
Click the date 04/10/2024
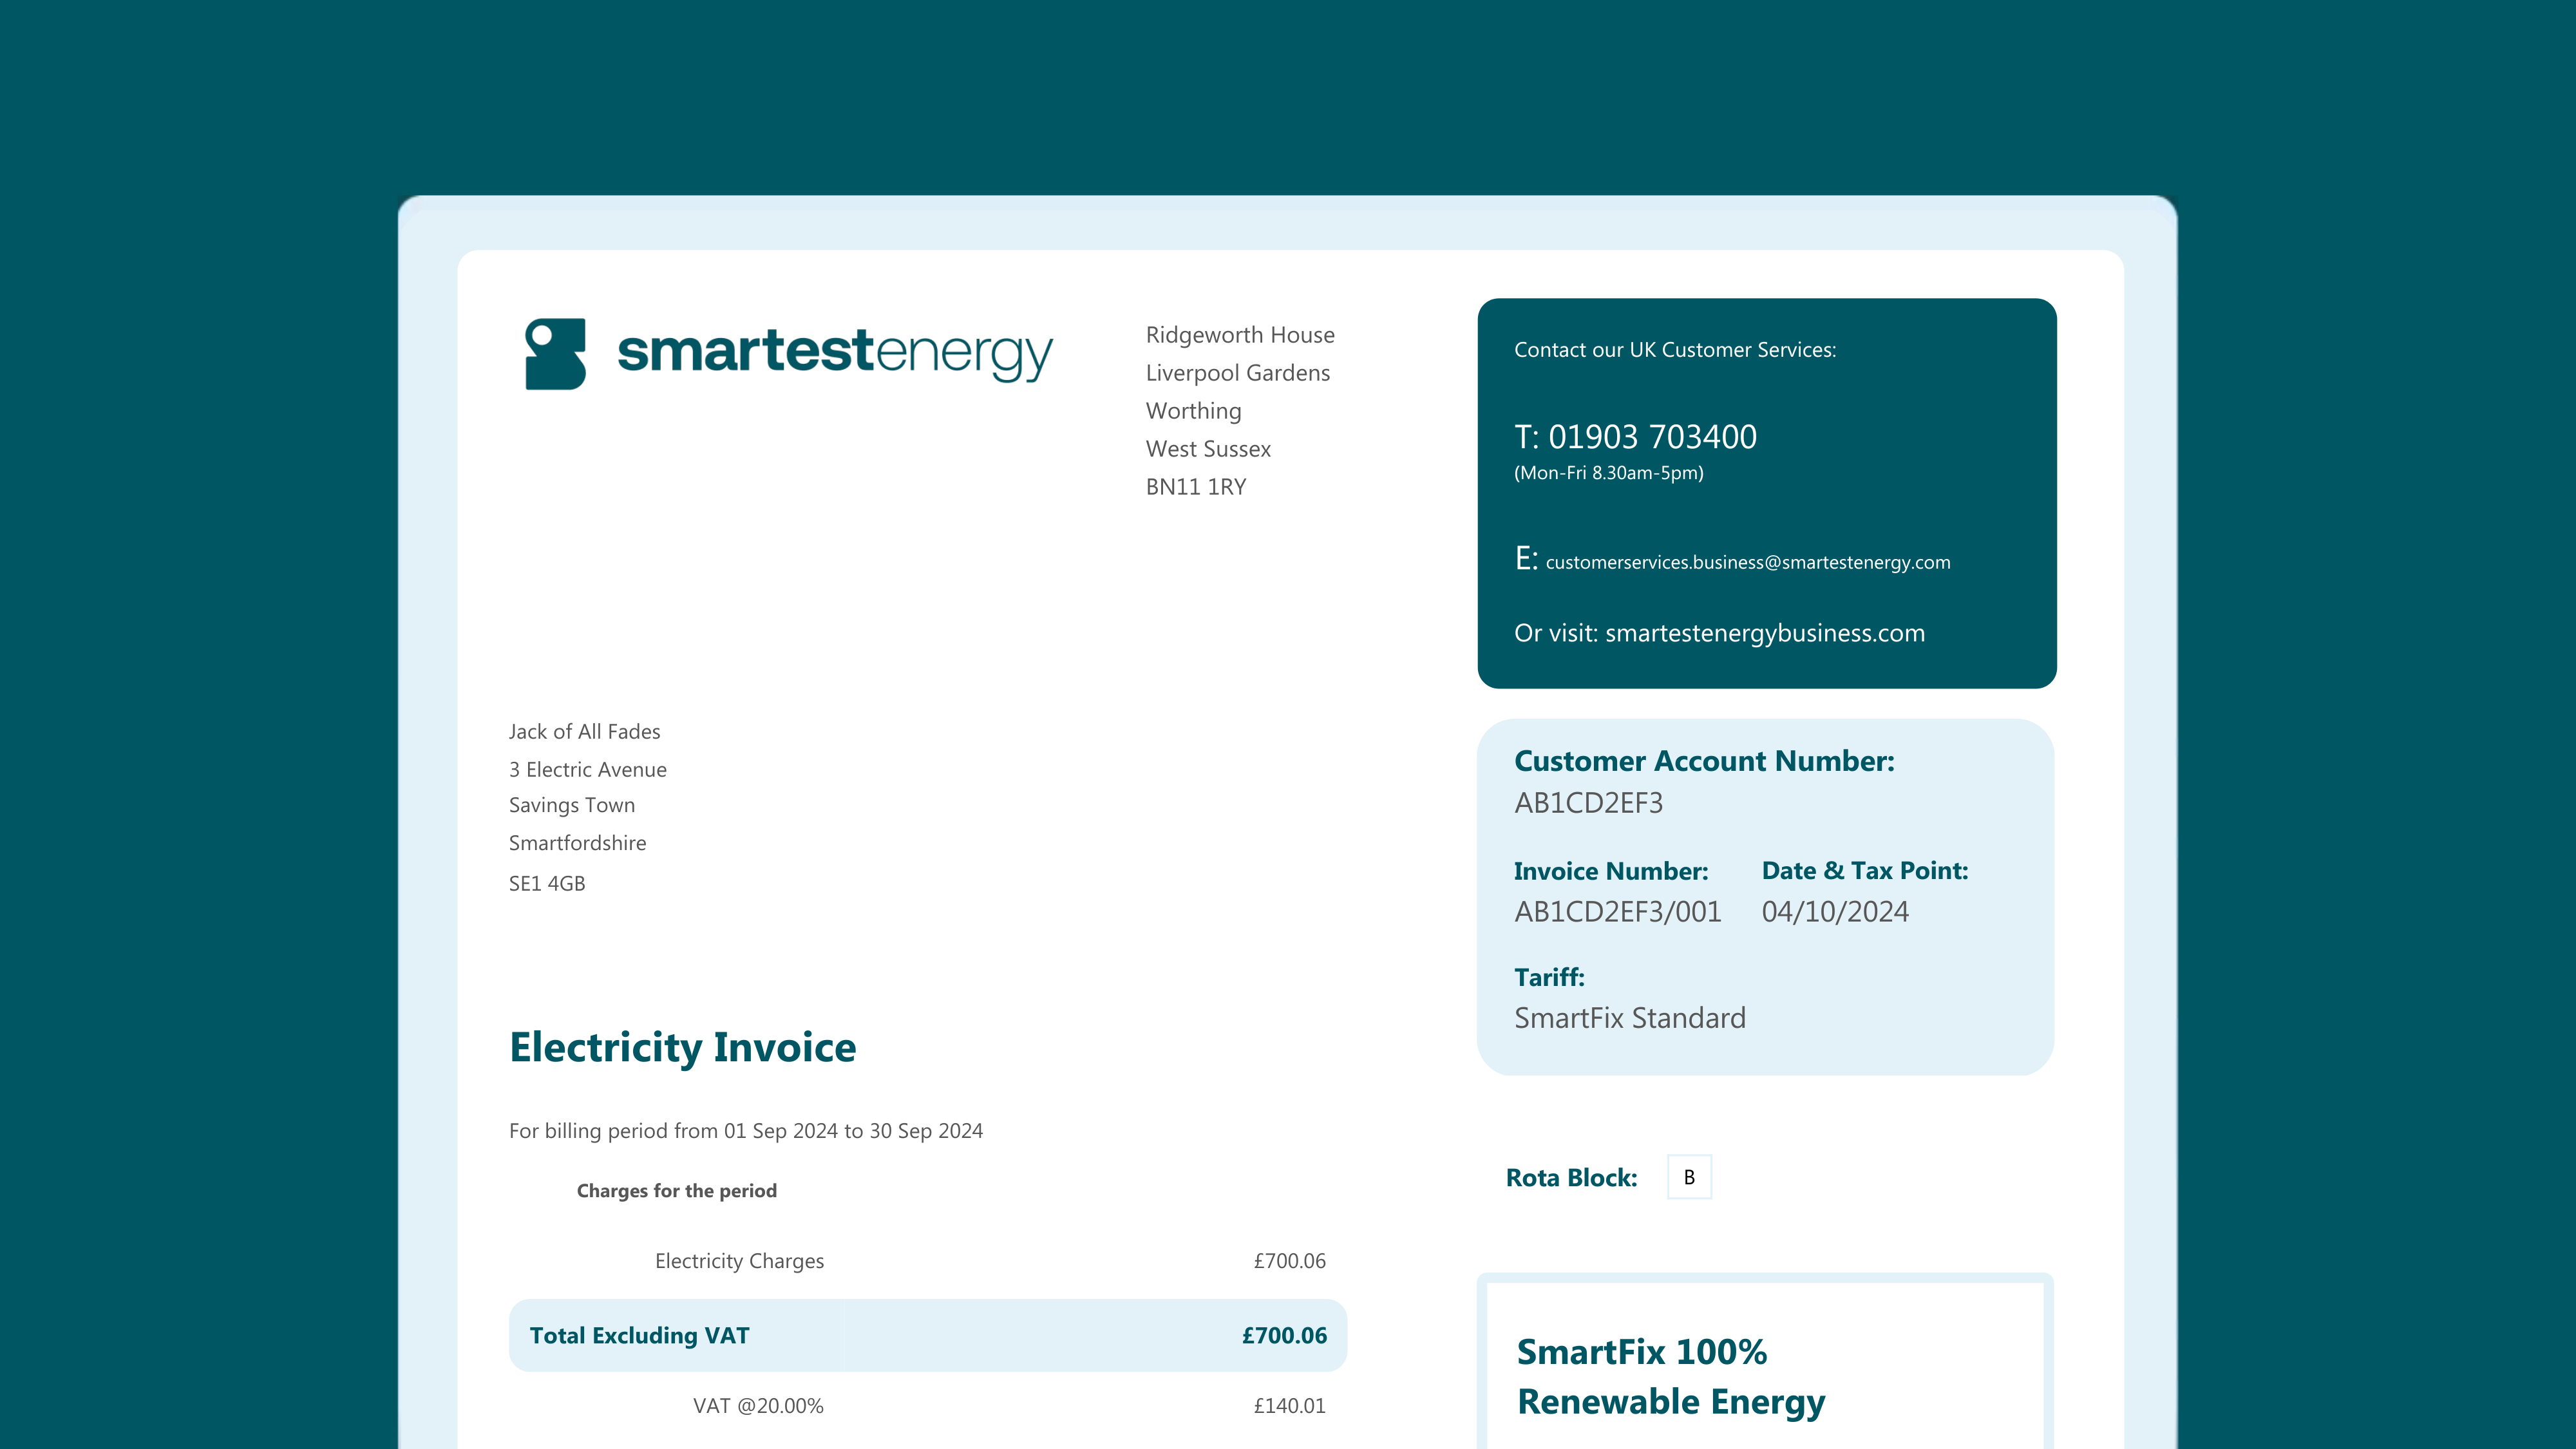point(1835,912)
